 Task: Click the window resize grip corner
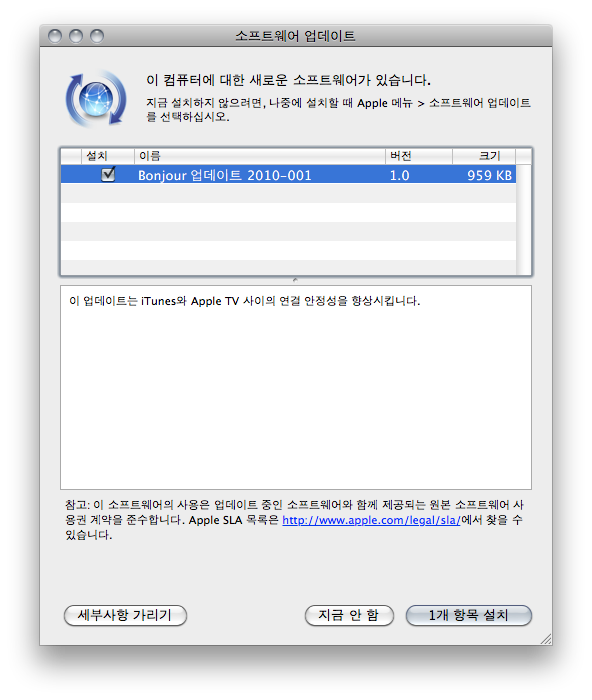point(546,639)
